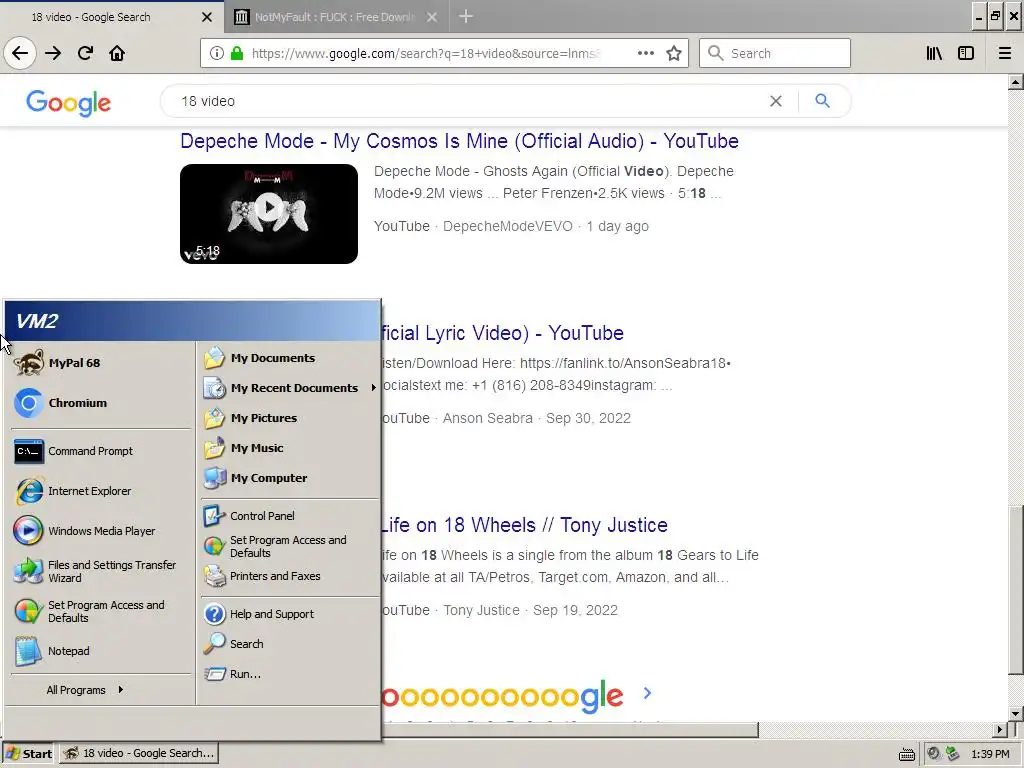The image size is (1024, 768).
Task: Click the green padlock security icon
Action: (x=236, y=53)
